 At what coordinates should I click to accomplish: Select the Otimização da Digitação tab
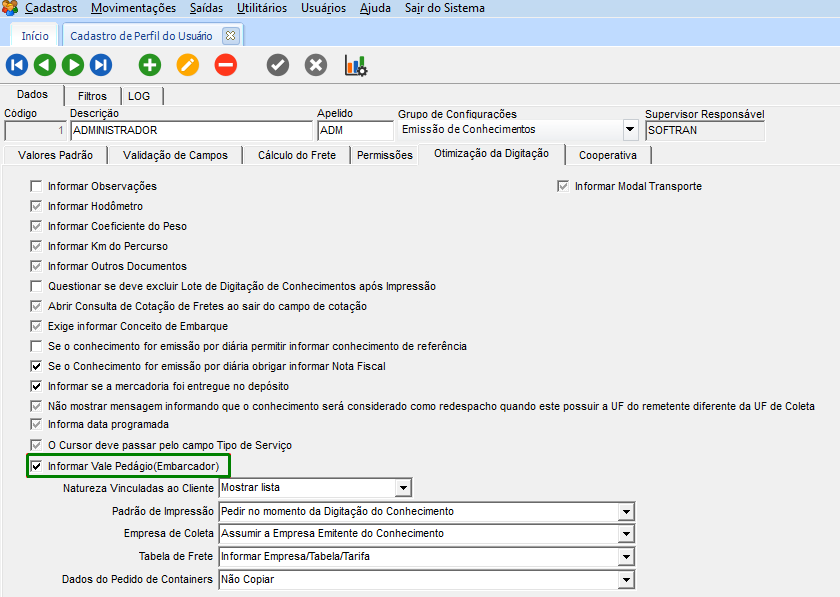[491, 153]
